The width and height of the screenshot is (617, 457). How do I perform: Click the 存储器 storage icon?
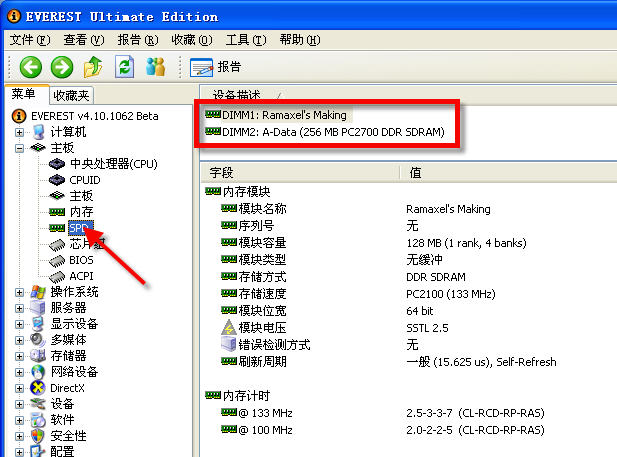pyautogui.click(x=38, y=356)
